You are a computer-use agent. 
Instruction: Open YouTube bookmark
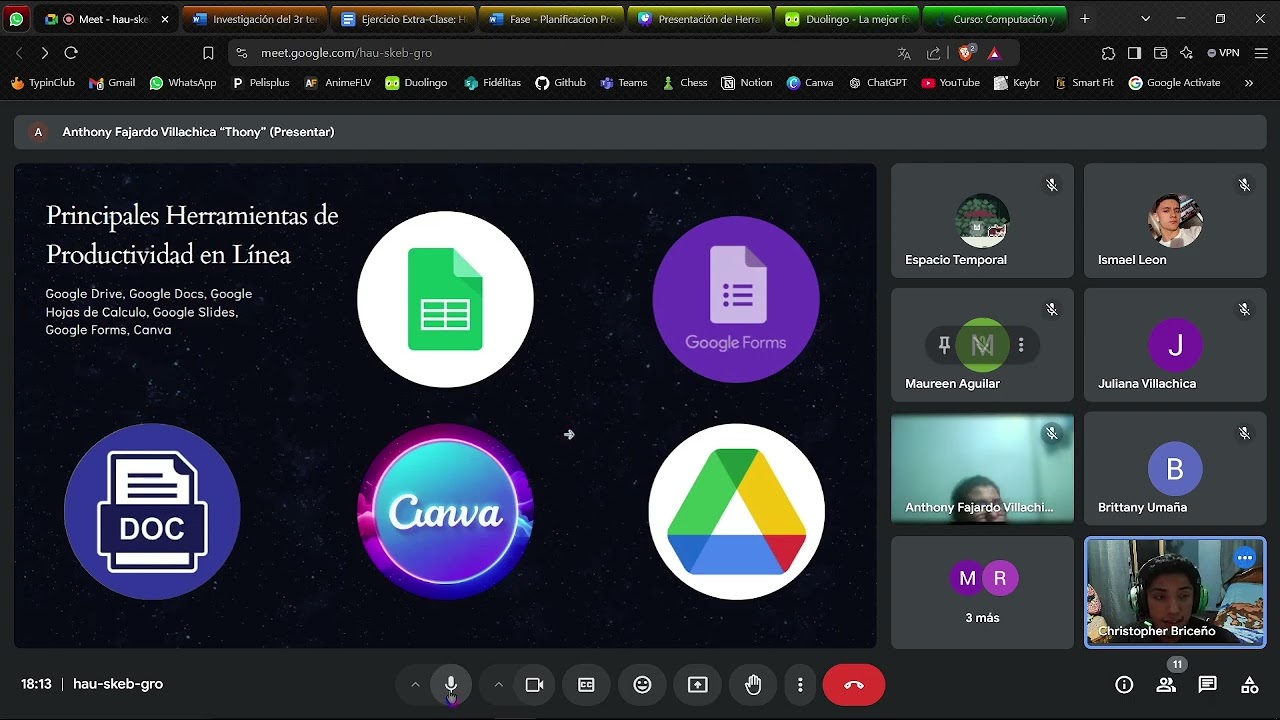click(950, 83)
